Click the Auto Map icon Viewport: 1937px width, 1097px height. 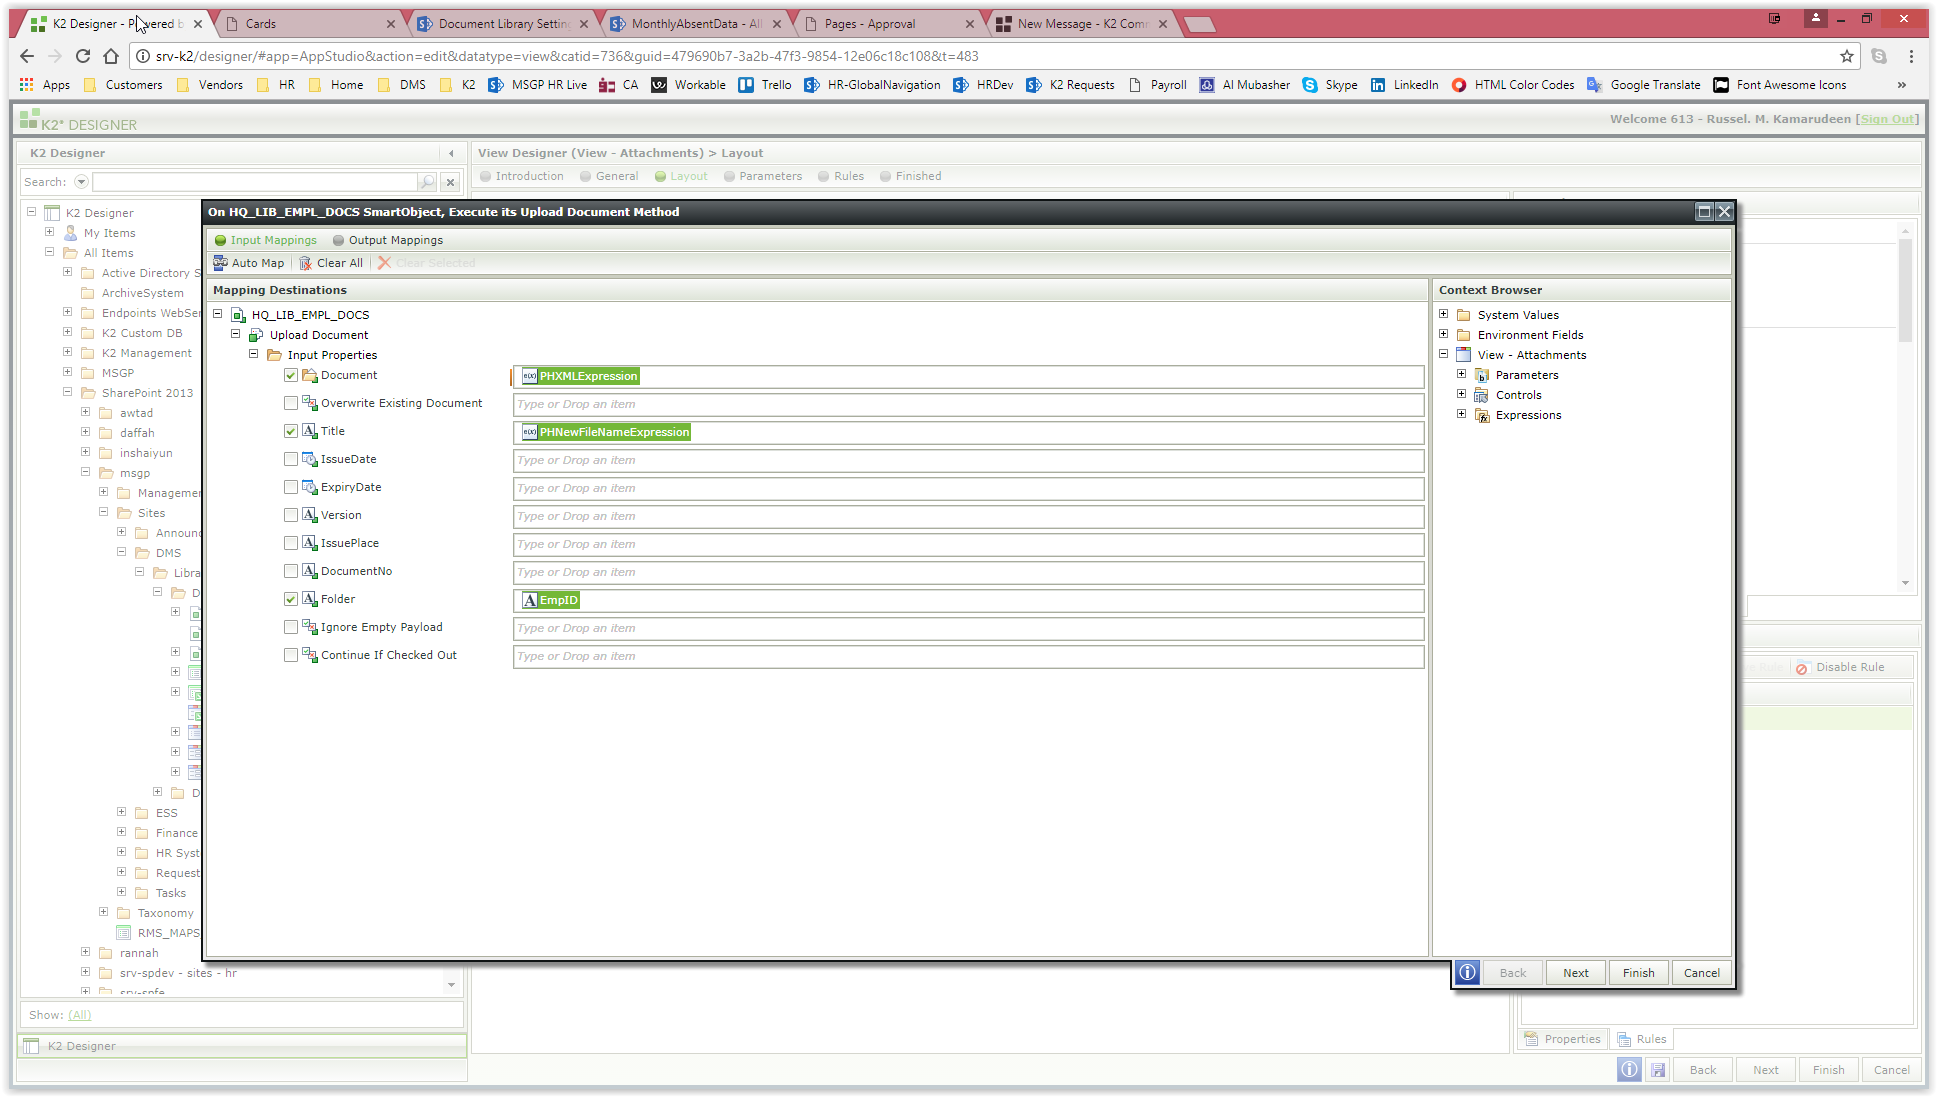pos(220,263)
